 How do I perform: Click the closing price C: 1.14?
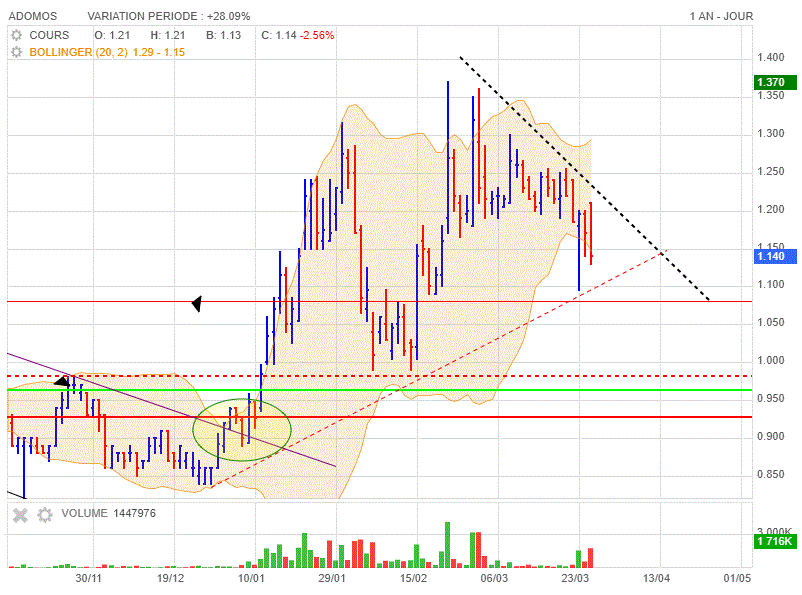pos(279,35)
